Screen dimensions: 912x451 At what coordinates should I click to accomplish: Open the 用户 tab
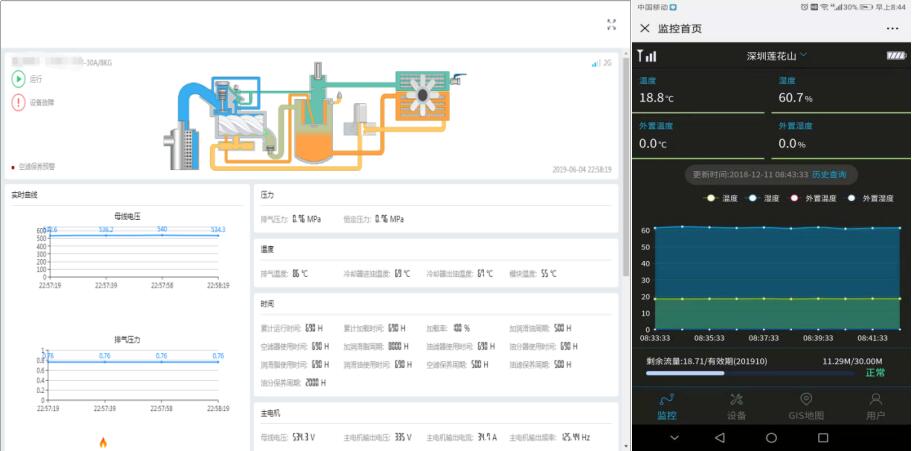point(875,405)
